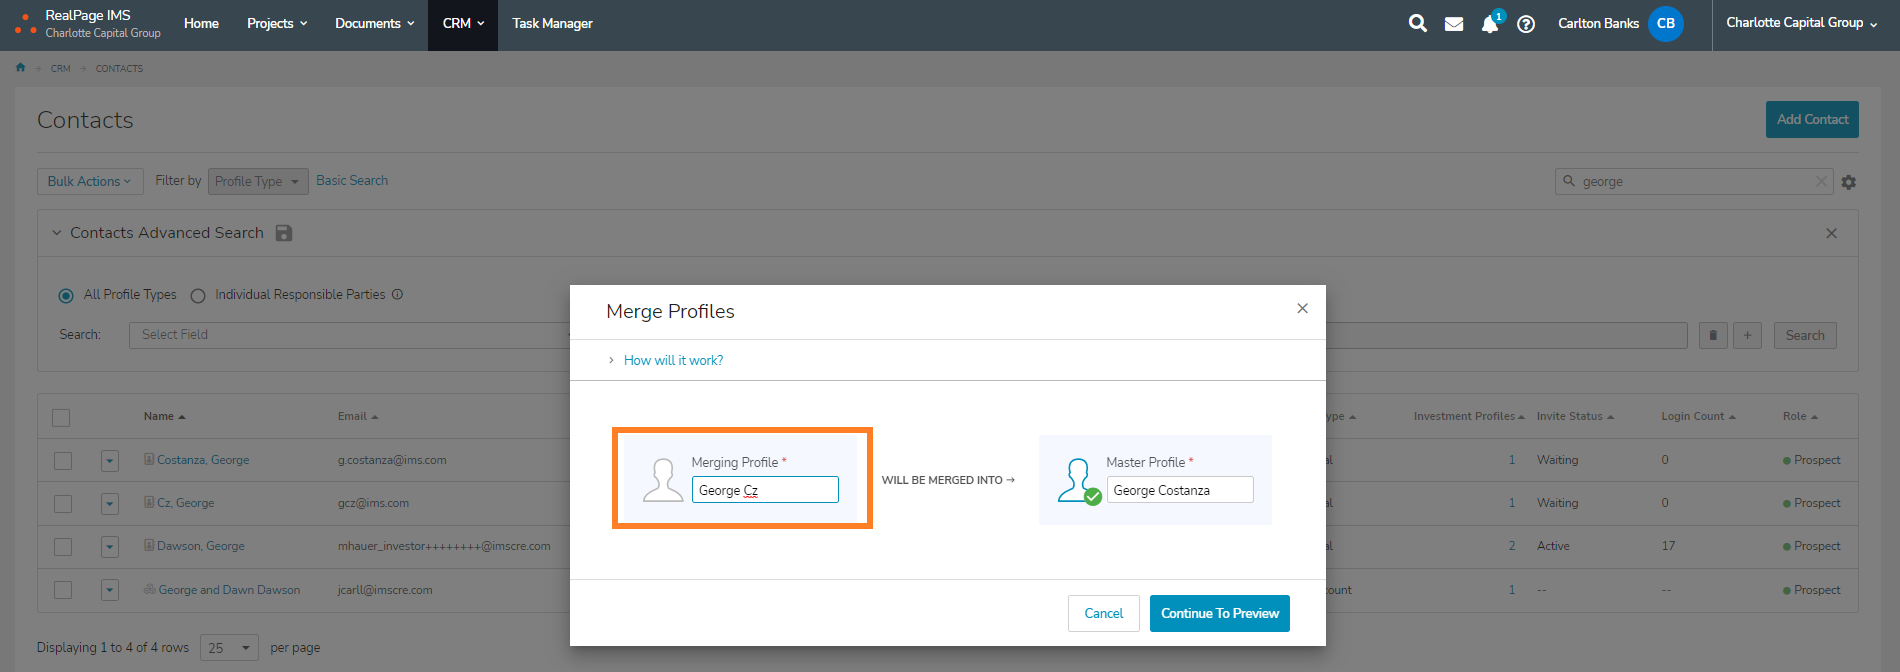Open the row actions dropdown for Dawson, George
The width and height of the screenshot is (1900, 672).
point(110,547)
